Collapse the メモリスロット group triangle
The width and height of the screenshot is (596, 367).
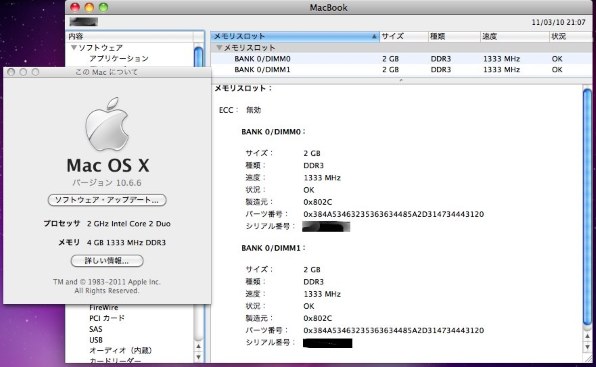point(219,47)
